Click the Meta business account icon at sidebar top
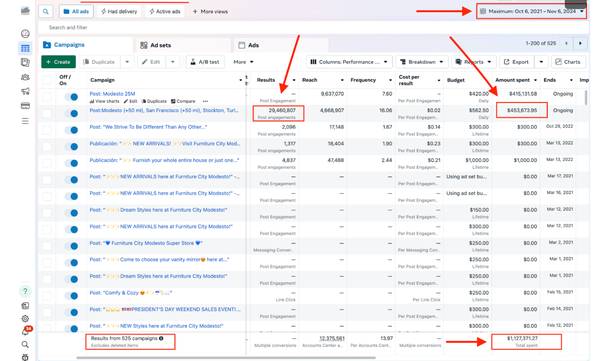The height and width of the screenshot is (361, 600). pos(25,11)
